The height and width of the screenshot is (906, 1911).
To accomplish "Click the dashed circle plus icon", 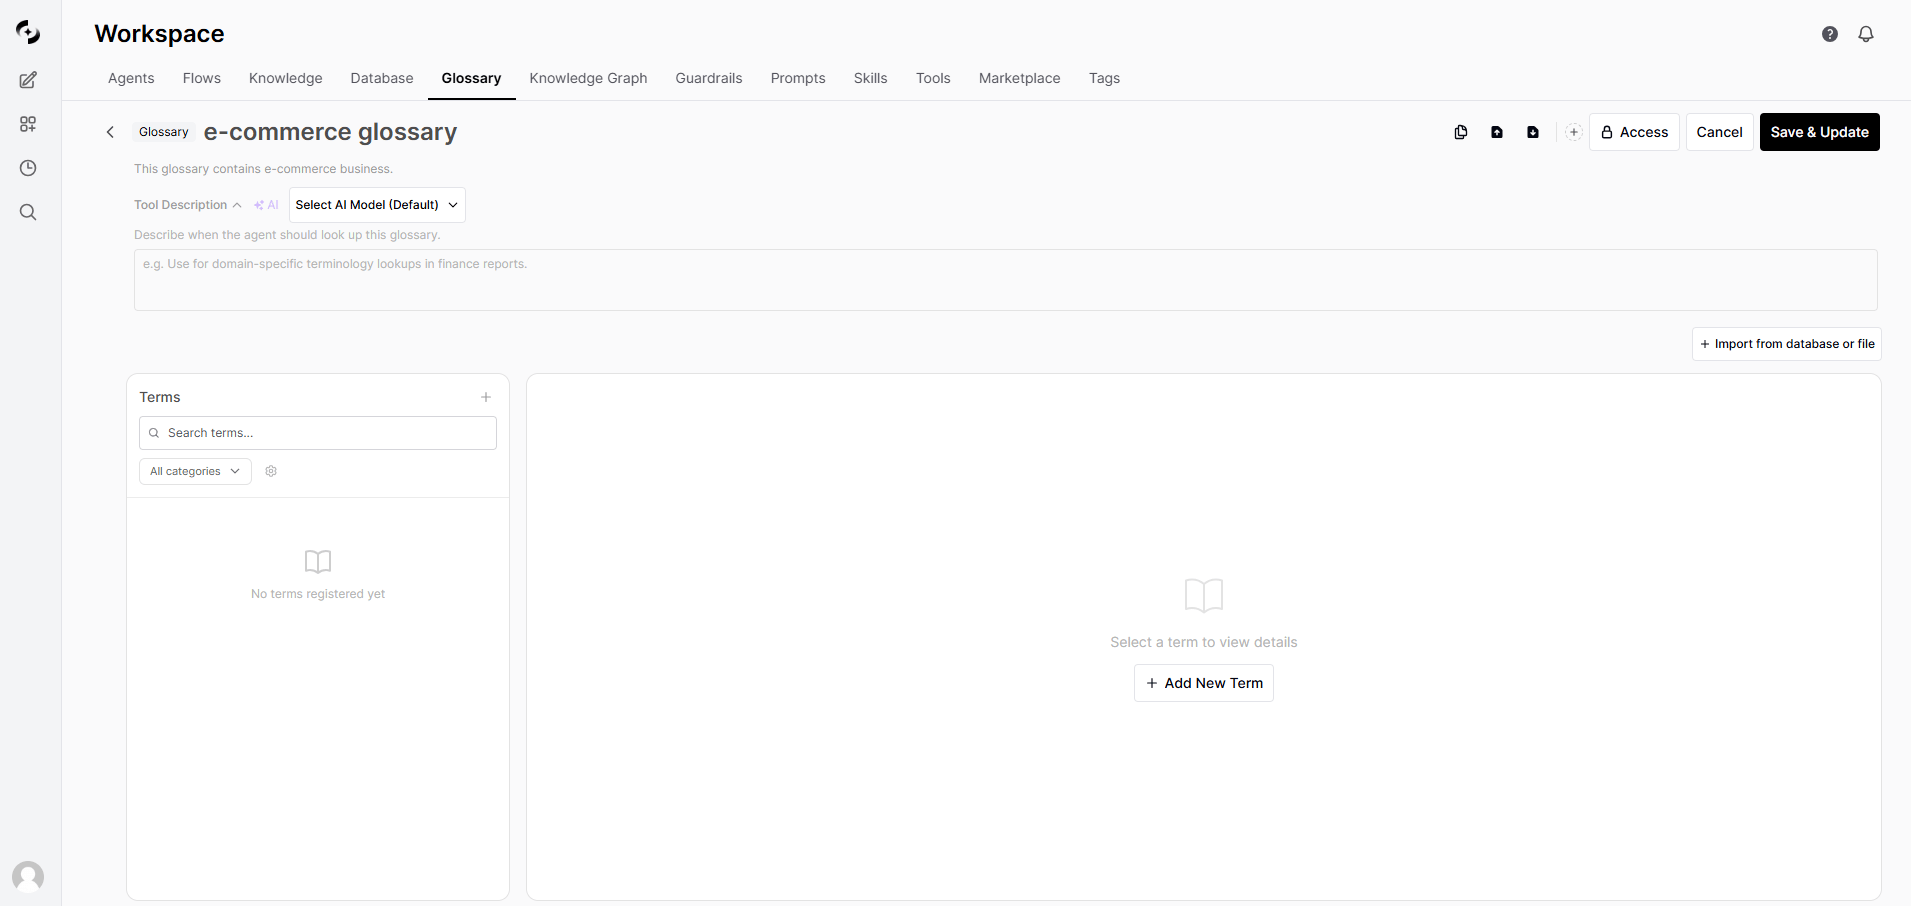I will 1574,132.
